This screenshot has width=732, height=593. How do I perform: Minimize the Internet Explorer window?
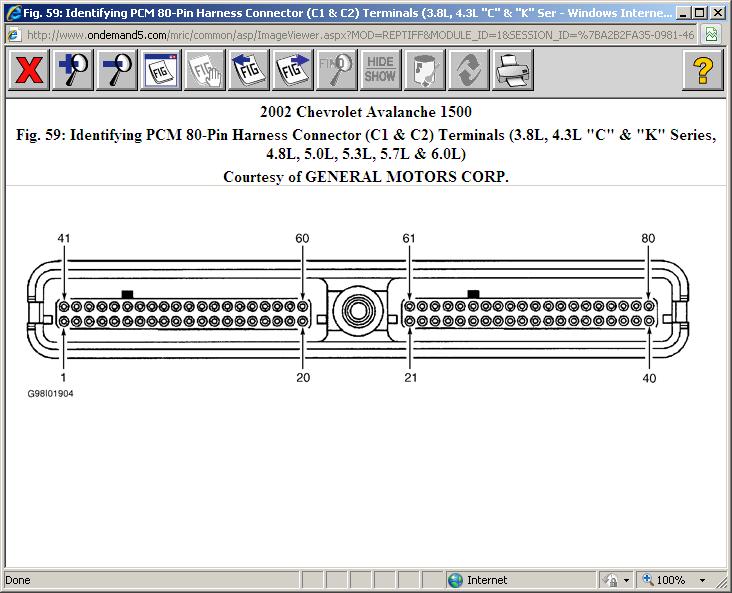(x=683, y=13)
